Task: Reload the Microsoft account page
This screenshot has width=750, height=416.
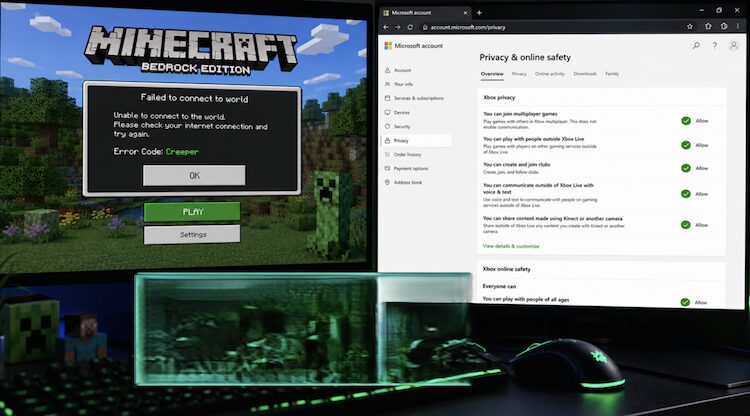Action: [410, 27]
